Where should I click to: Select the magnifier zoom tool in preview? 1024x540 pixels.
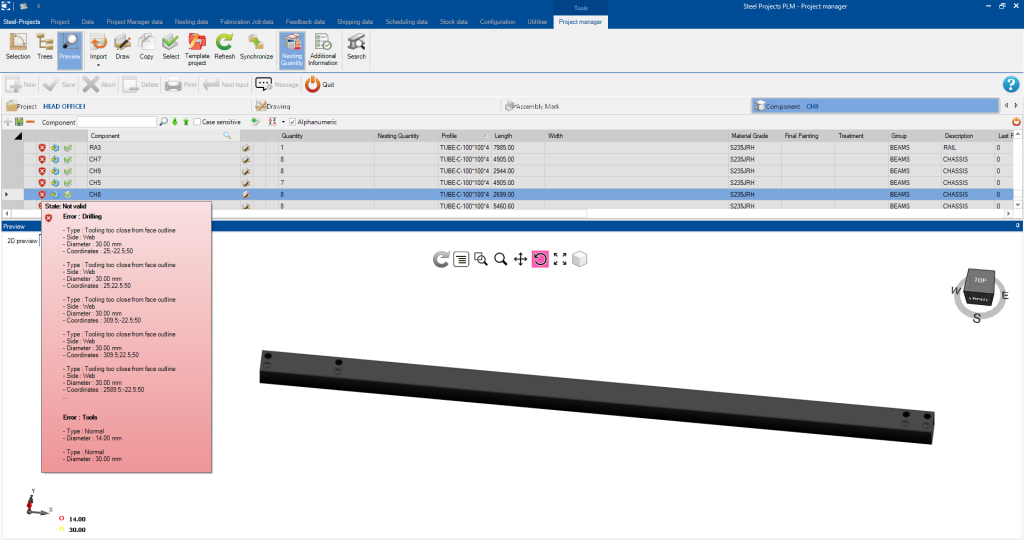[x=500, y=259]
